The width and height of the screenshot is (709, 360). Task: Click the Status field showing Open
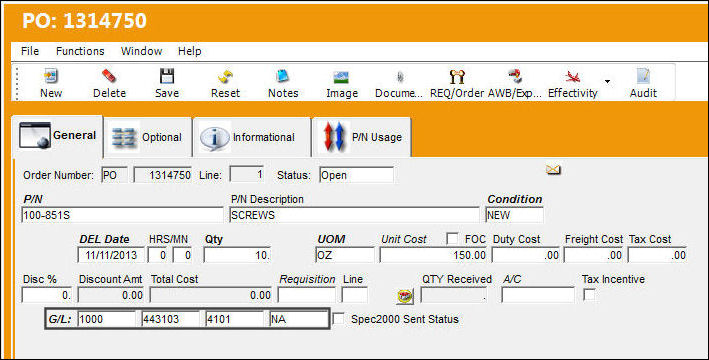pyautogui.click(x=356, y=175)
